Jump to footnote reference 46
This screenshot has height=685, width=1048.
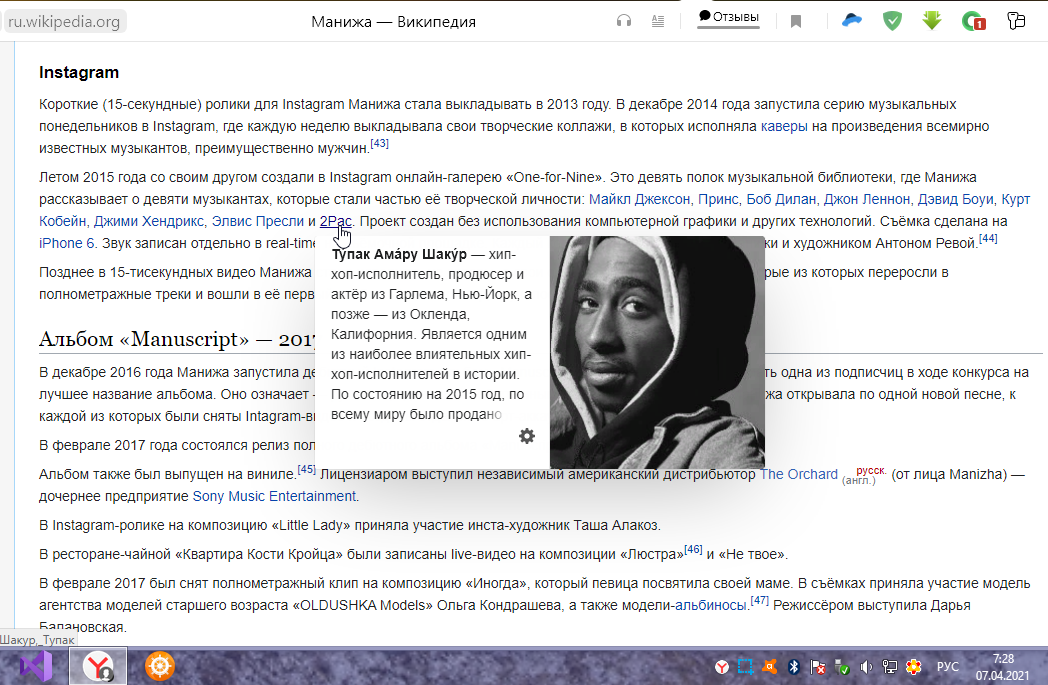pos(693,549)
